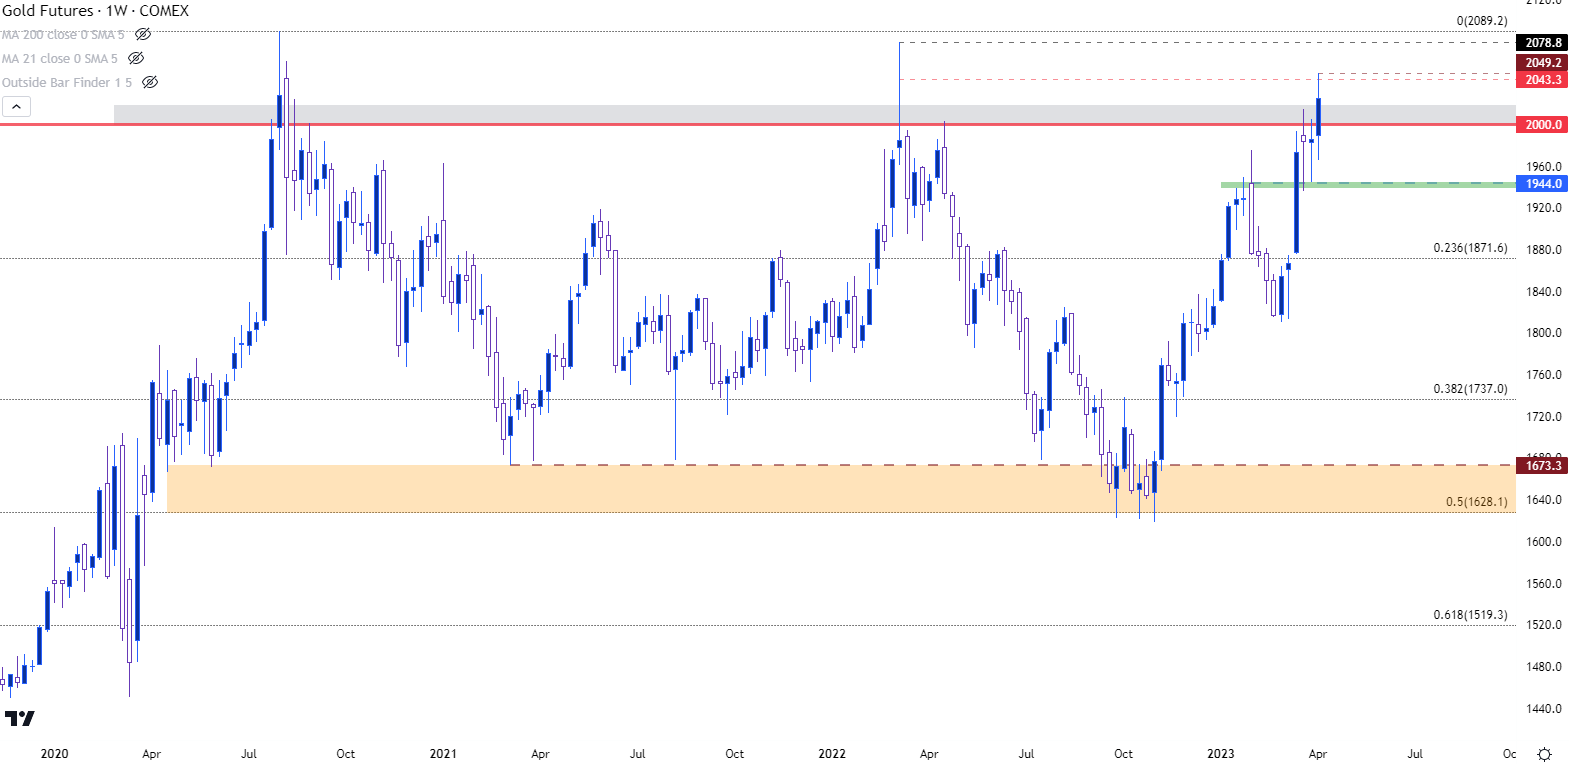This screenshot has width=1569, height=764.
Task: Toggle visibility eye of MA 200 indicator
Action: pyautogui.click(x=143, y=34)
